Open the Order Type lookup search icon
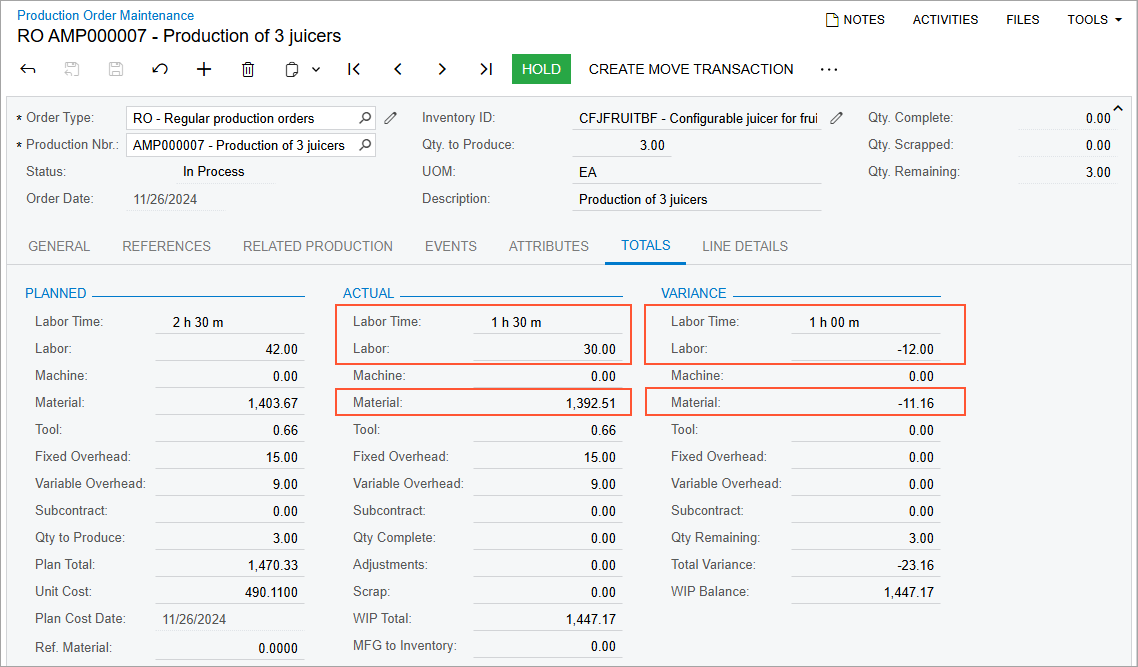 [366, 118]
